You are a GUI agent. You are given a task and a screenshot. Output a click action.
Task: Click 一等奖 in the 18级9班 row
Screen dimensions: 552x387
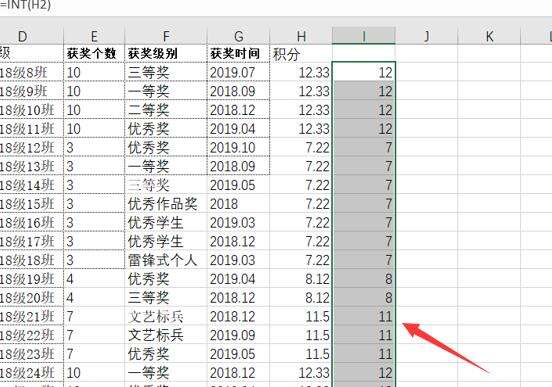[166, 91]
